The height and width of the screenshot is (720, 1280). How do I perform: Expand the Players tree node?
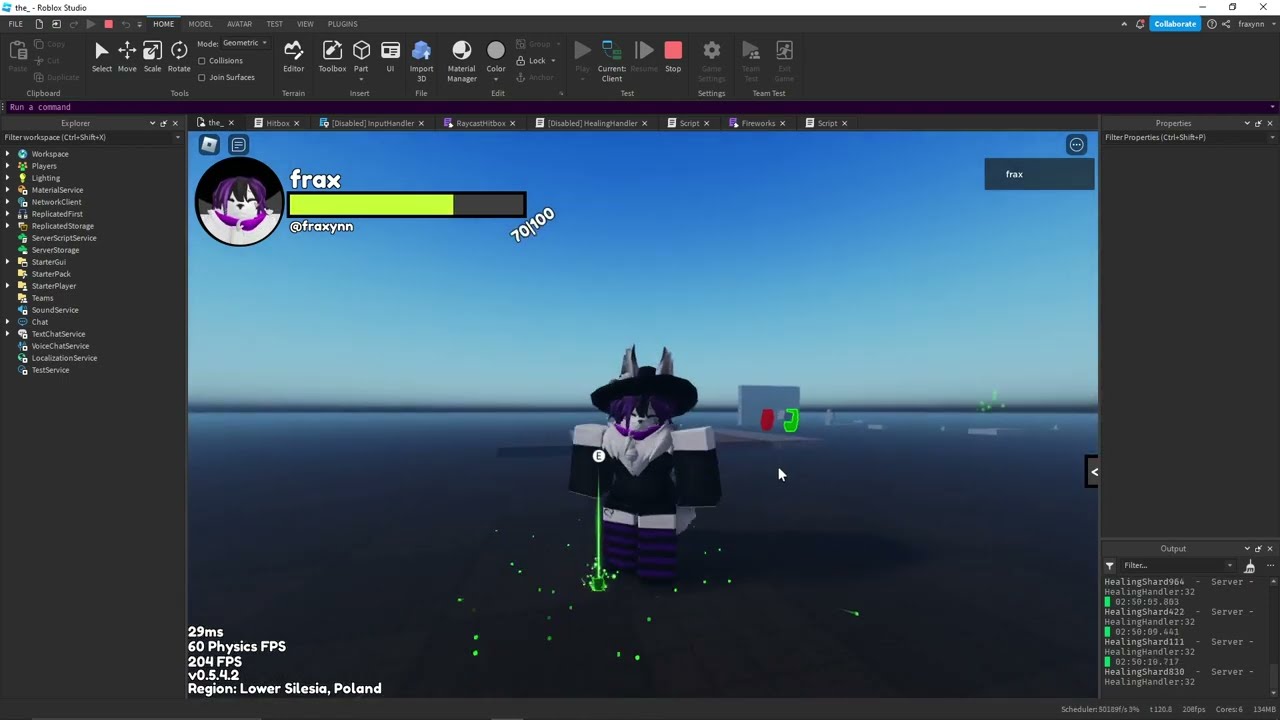8,166
